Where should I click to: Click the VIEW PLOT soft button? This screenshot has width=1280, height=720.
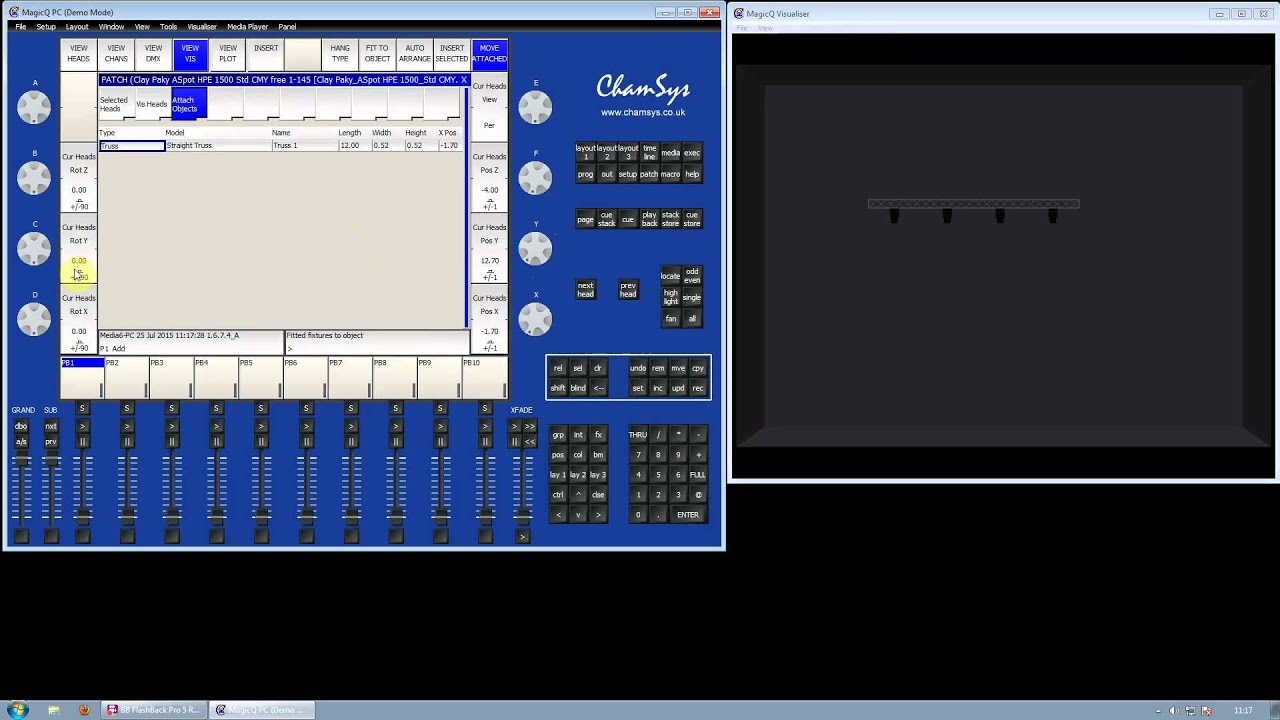click(228, 53)
